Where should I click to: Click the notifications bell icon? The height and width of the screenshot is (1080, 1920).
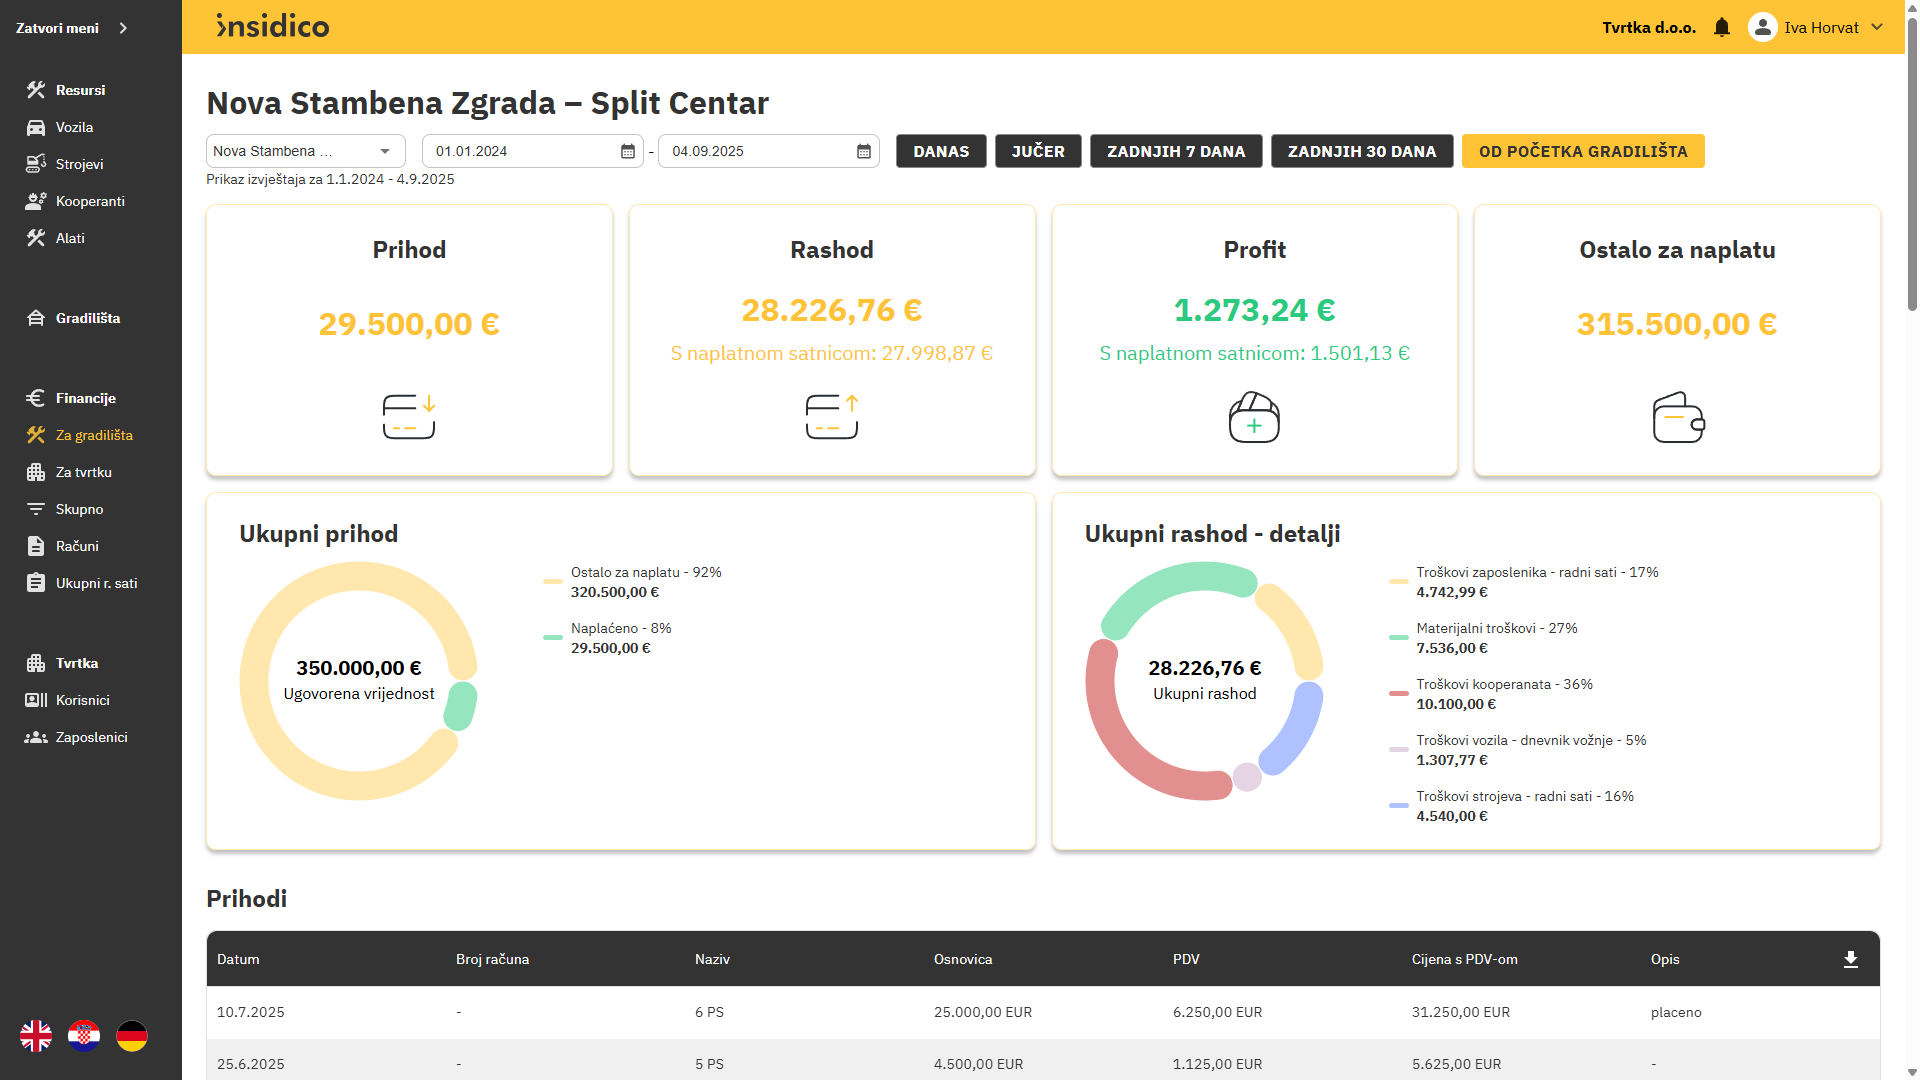pos(1721,28)
